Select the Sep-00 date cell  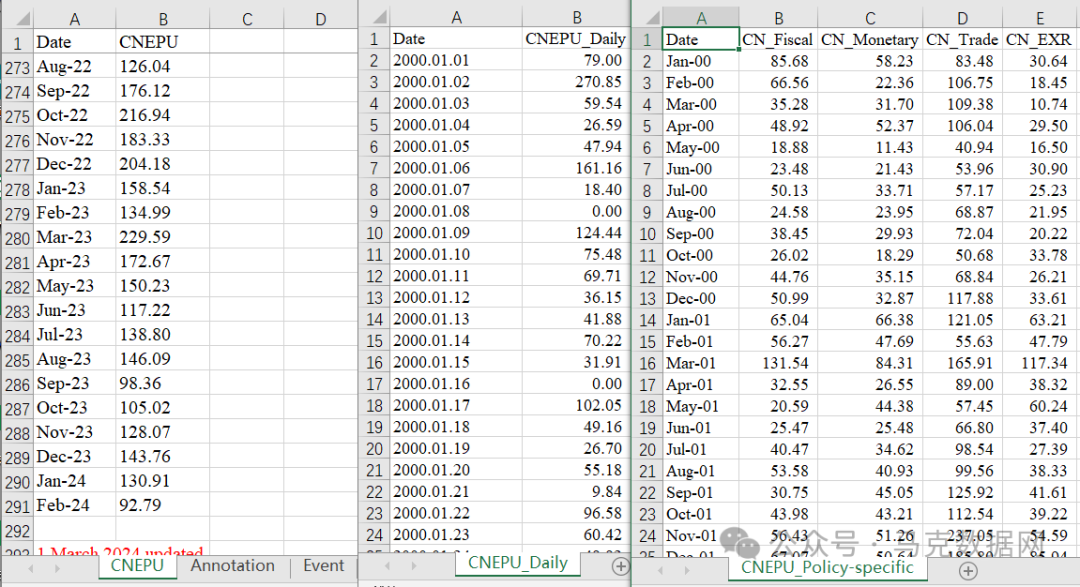pyautogui.click(x=700, y=234)
